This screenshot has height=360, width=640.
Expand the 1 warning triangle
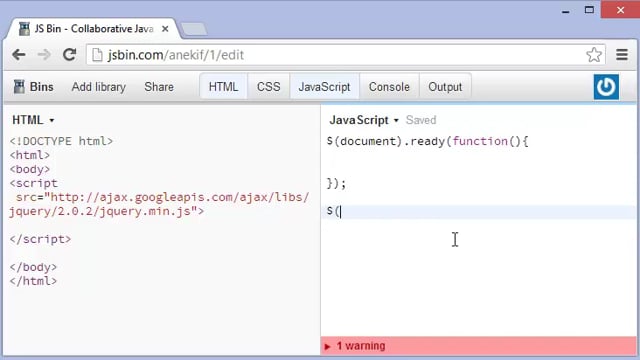[x=327, y=347]
